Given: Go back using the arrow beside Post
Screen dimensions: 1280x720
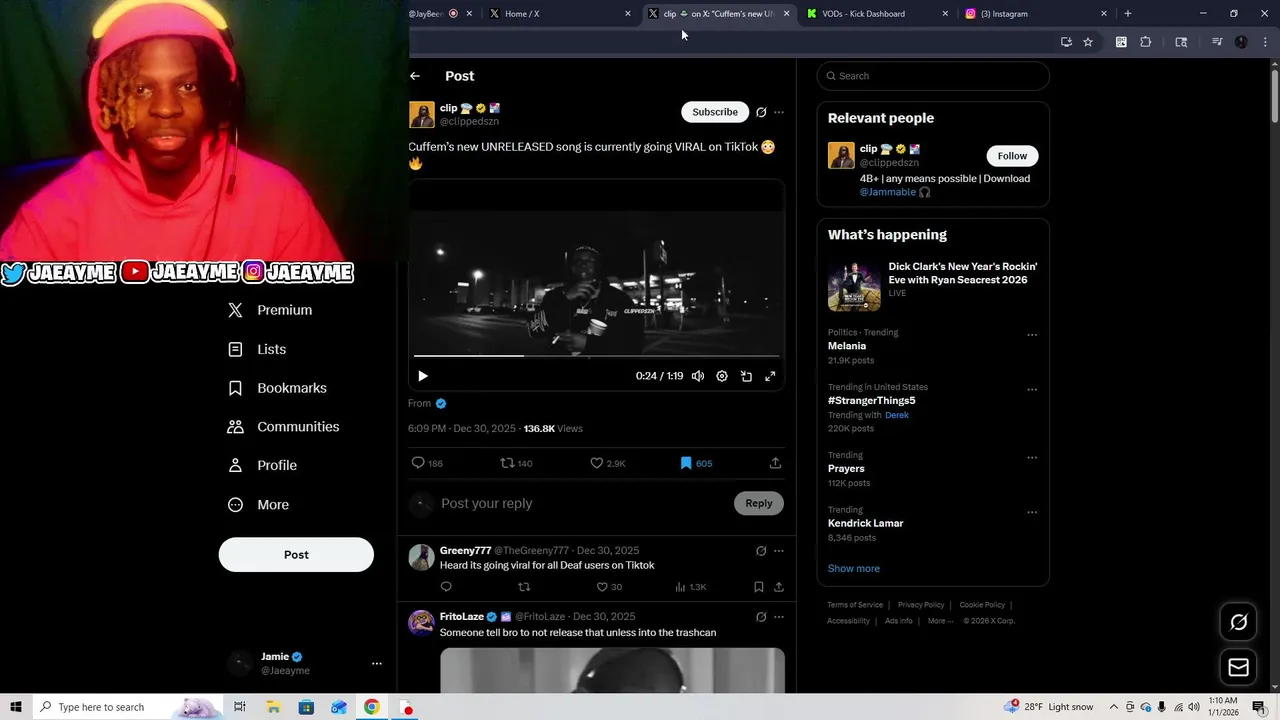Looking at the screenshot, I should 415,76.
